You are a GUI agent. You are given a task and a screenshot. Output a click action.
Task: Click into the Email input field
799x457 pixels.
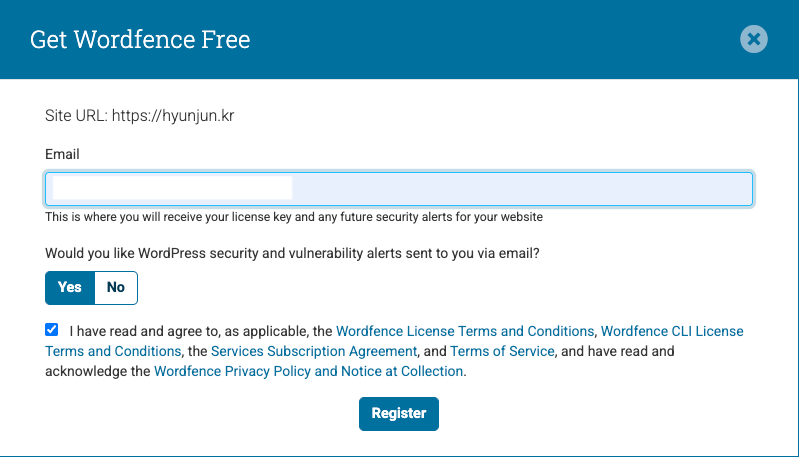pyautogui.click(x=520, y=189)
